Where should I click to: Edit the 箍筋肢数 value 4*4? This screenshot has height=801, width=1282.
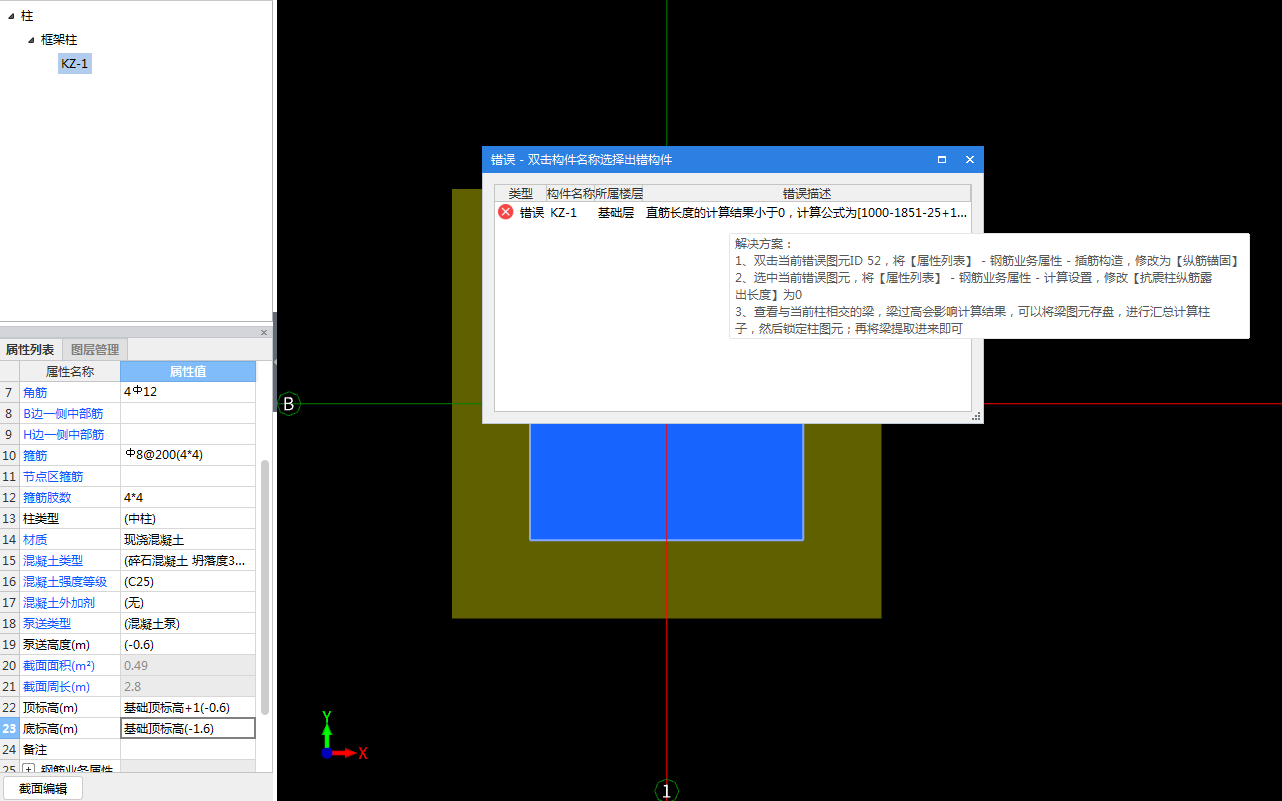[x=187, y=497]
